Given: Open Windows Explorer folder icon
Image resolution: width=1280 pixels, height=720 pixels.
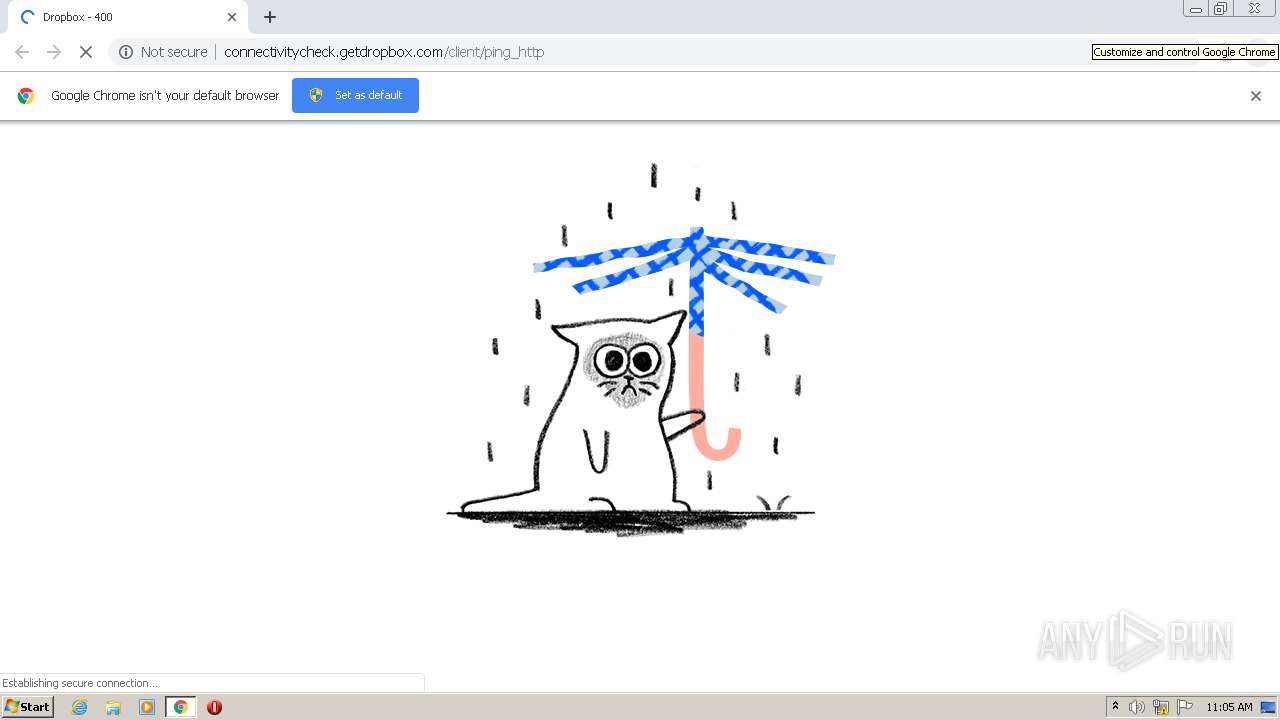Looking at the screenshot, I should pyautogui.click(x=113, y=707).
